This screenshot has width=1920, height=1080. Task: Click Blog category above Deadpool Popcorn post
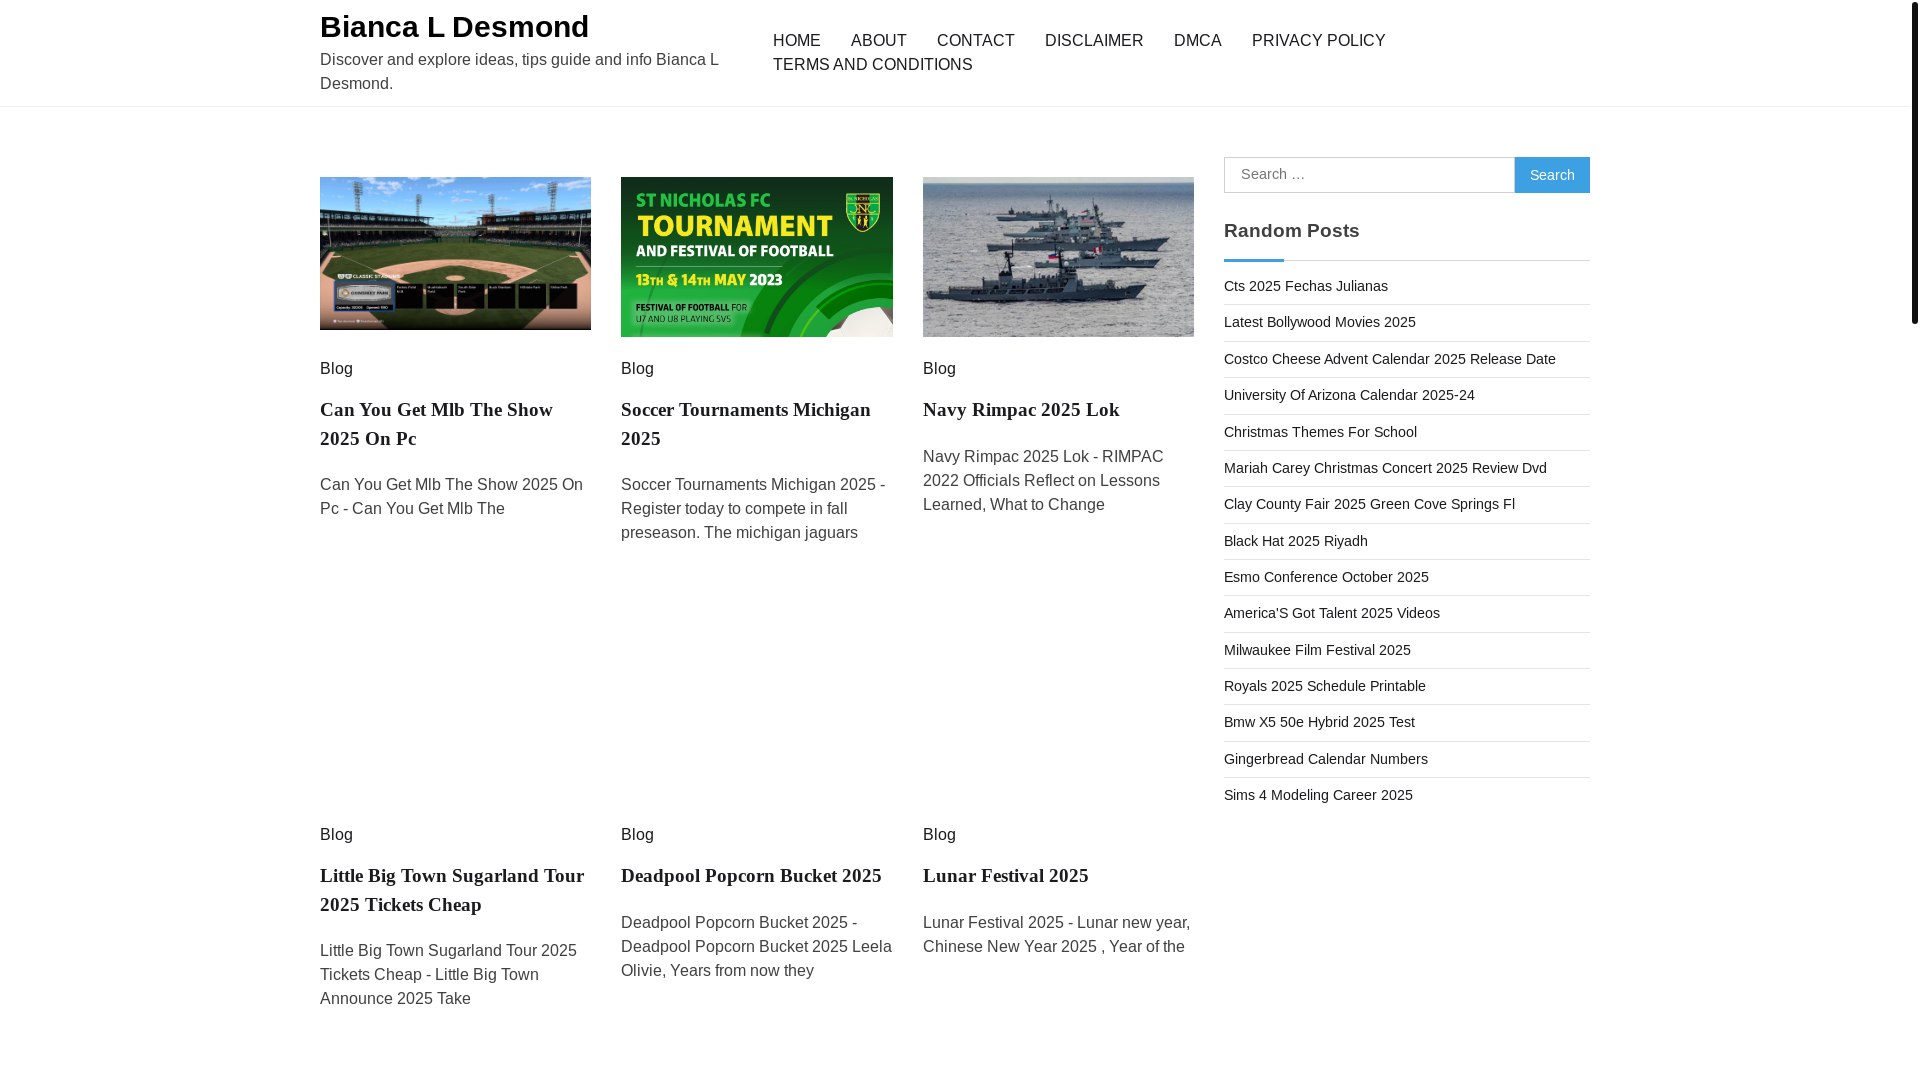coord(637,835)
